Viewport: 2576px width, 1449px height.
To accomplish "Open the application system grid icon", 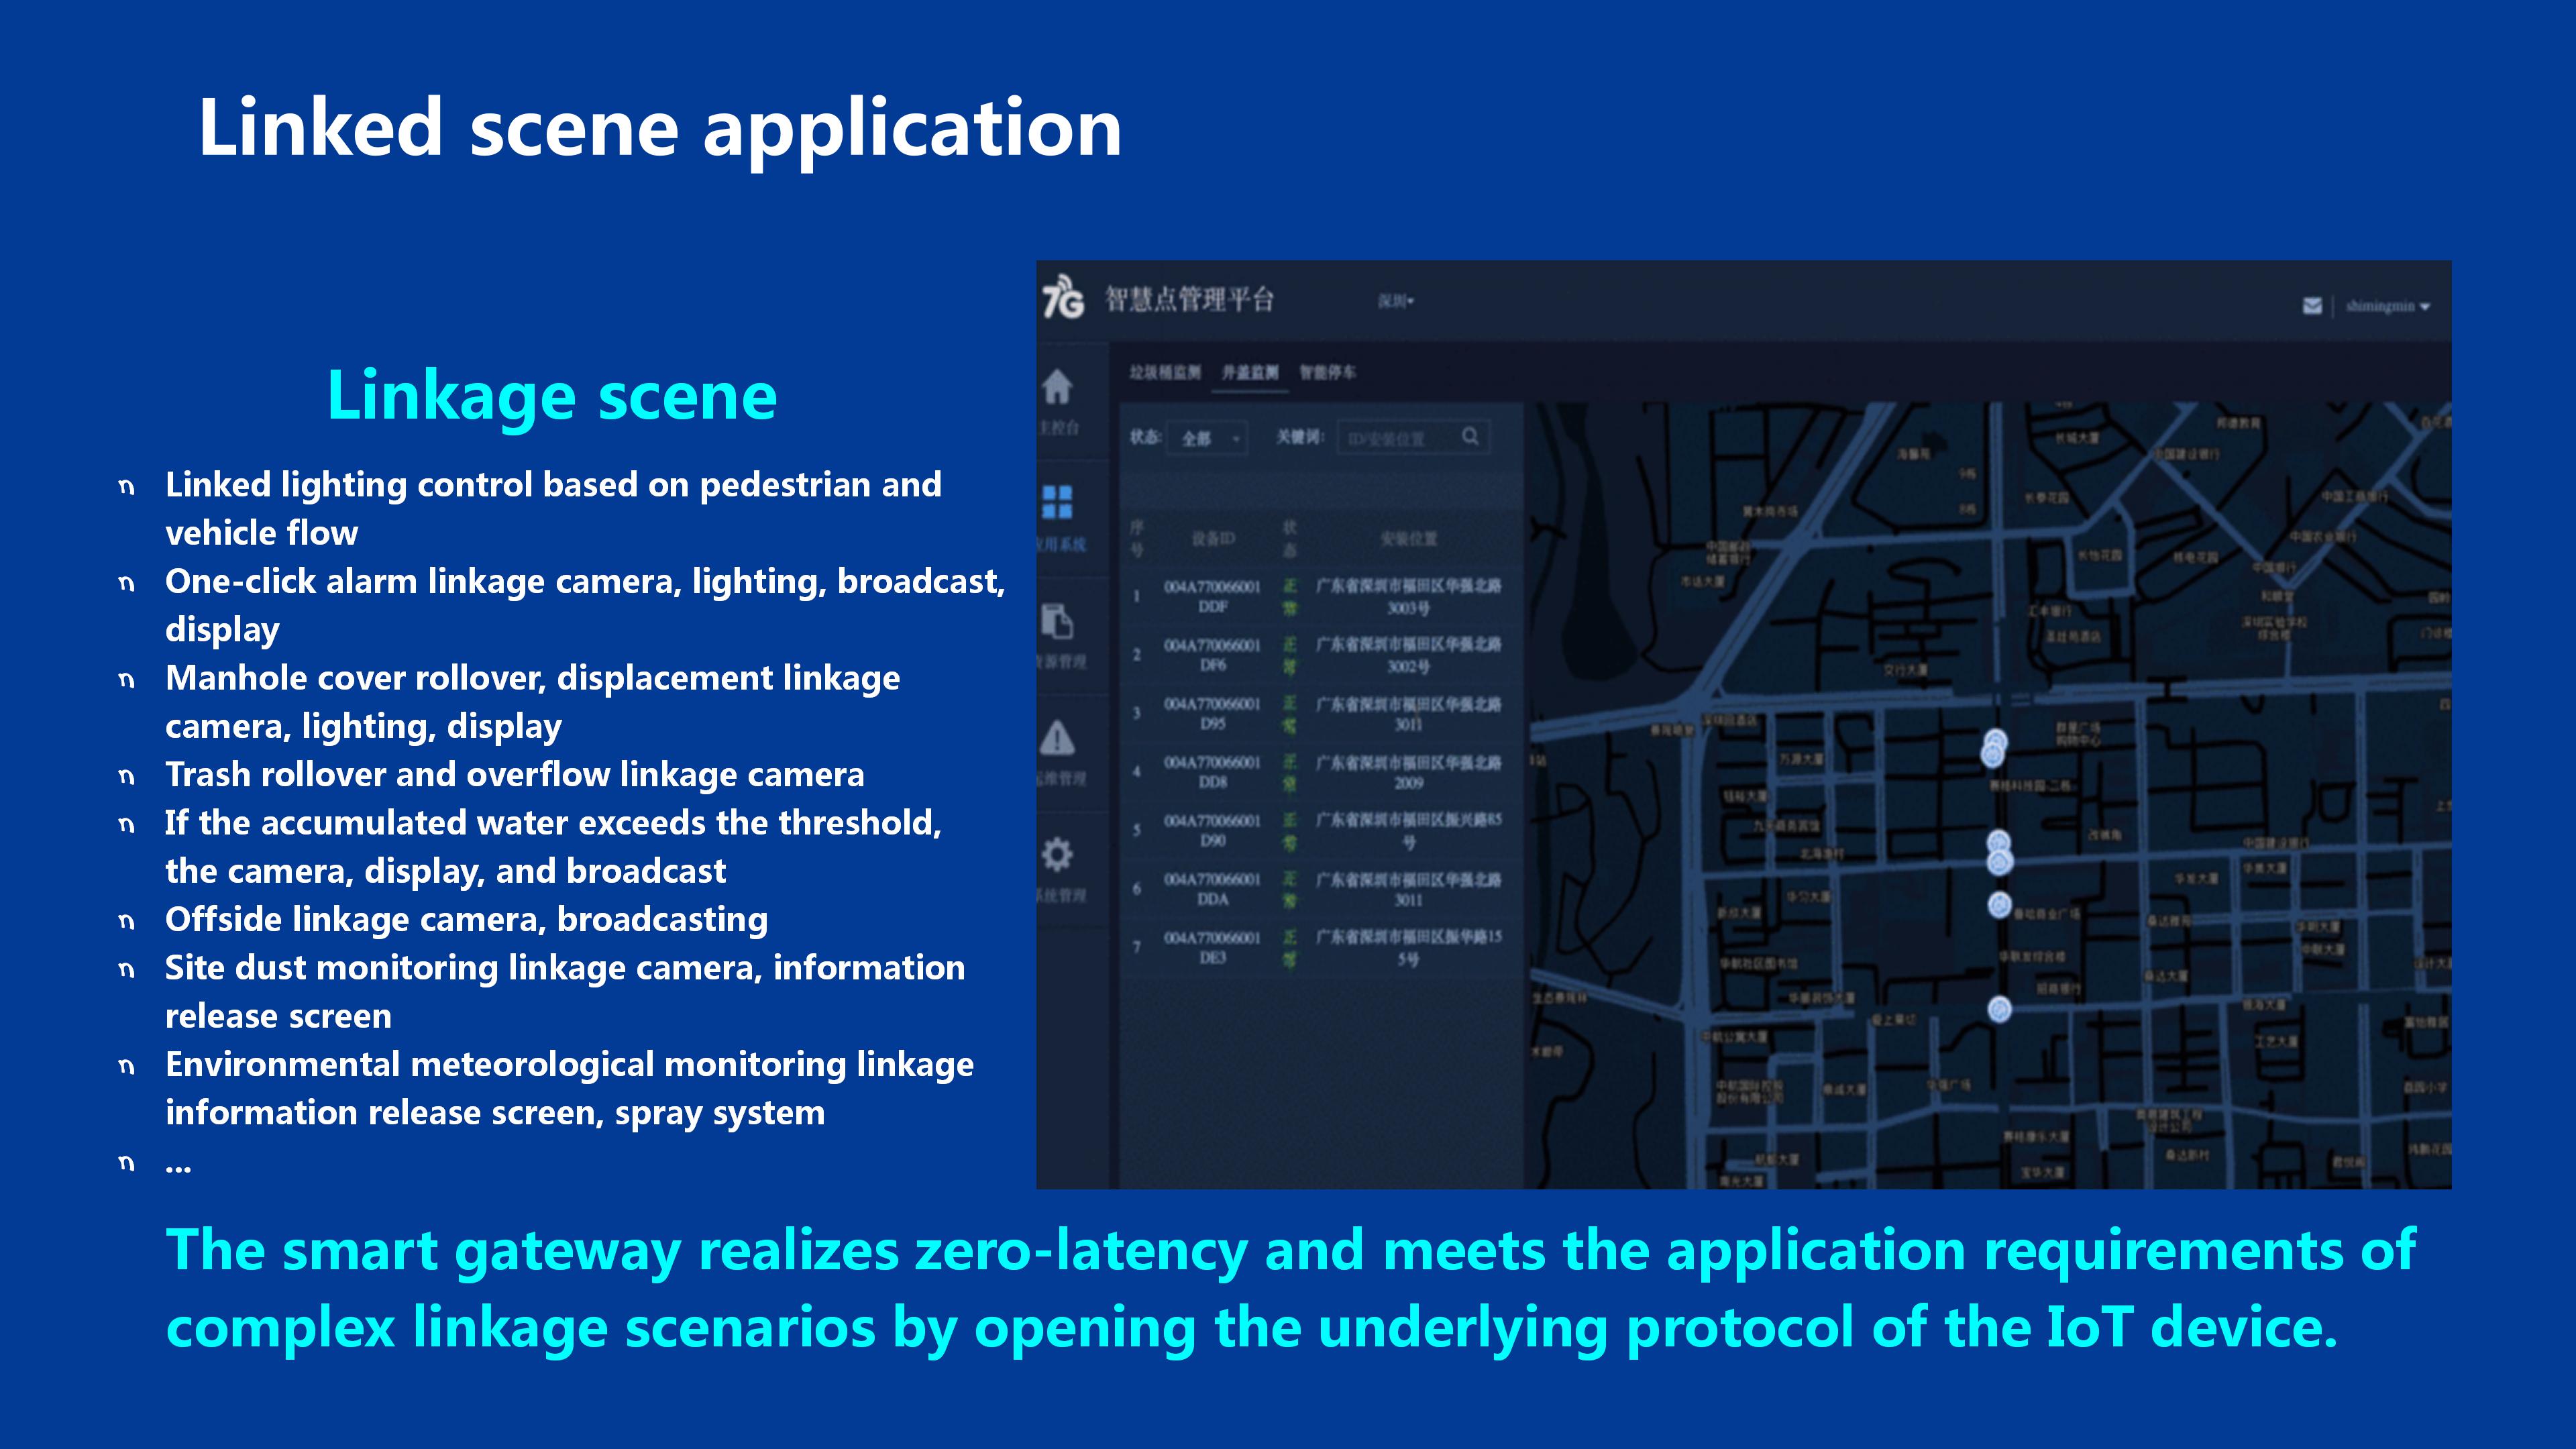I will pyautogui.click(x=1057, y=502).
